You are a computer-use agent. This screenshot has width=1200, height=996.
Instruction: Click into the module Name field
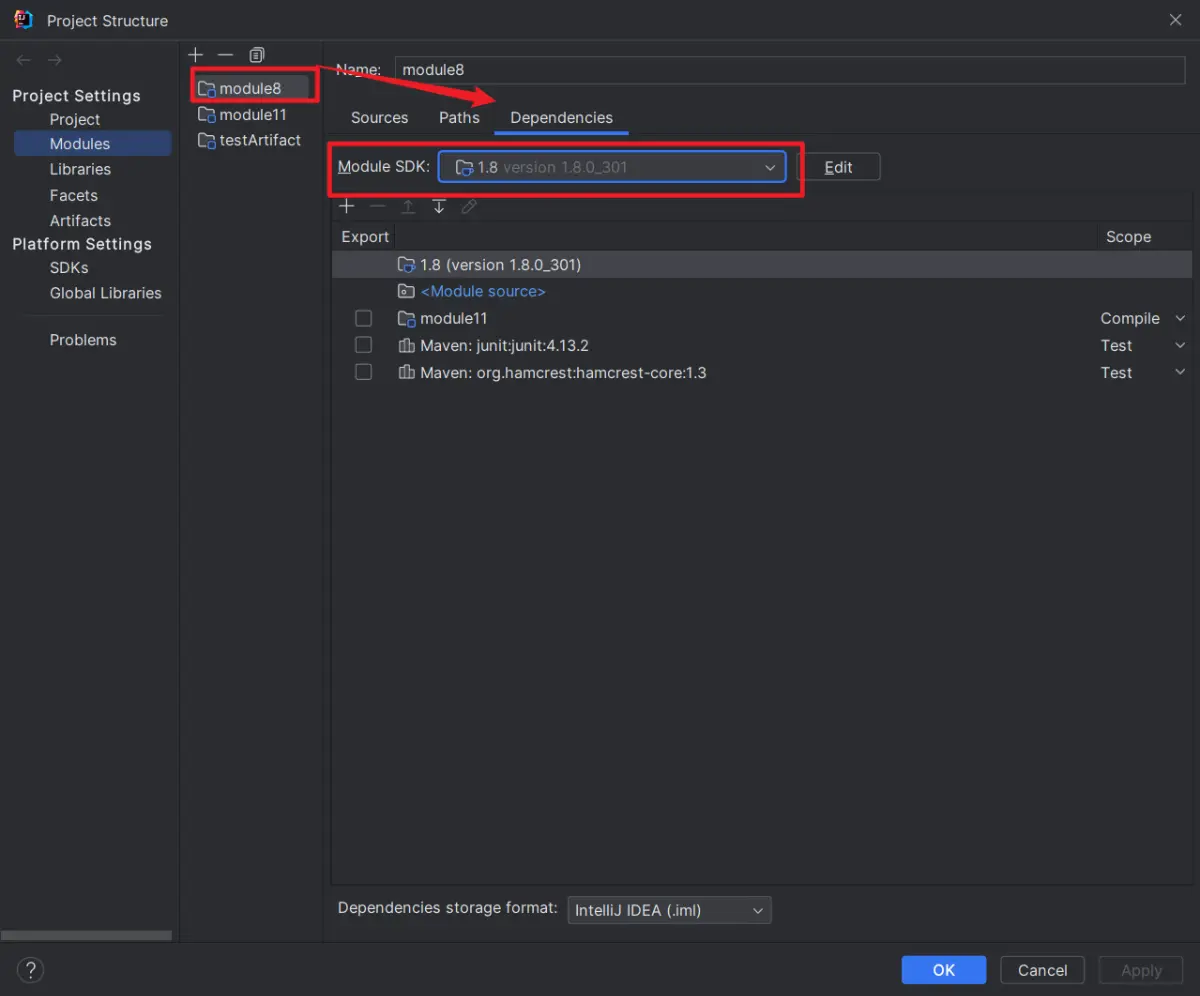[789, 69]
